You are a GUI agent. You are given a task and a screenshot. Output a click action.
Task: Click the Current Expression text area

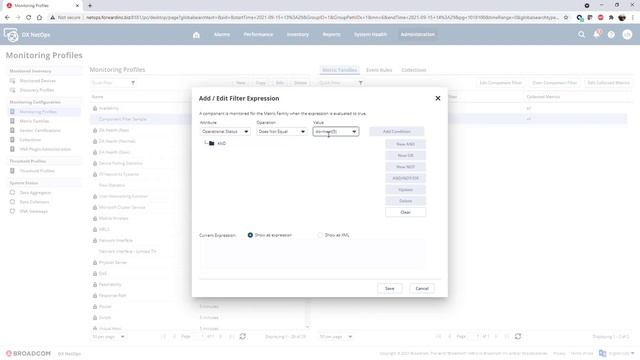coord(312,254)
